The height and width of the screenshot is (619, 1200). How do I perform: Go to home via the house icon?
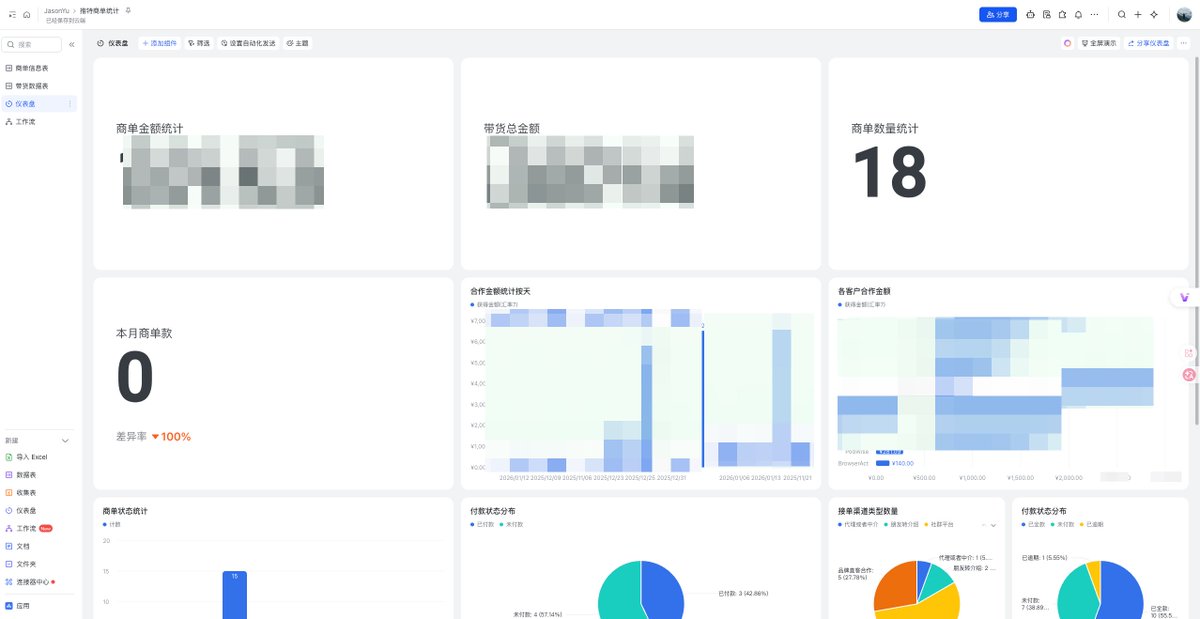pyautogui.click(x=26, y=15)
